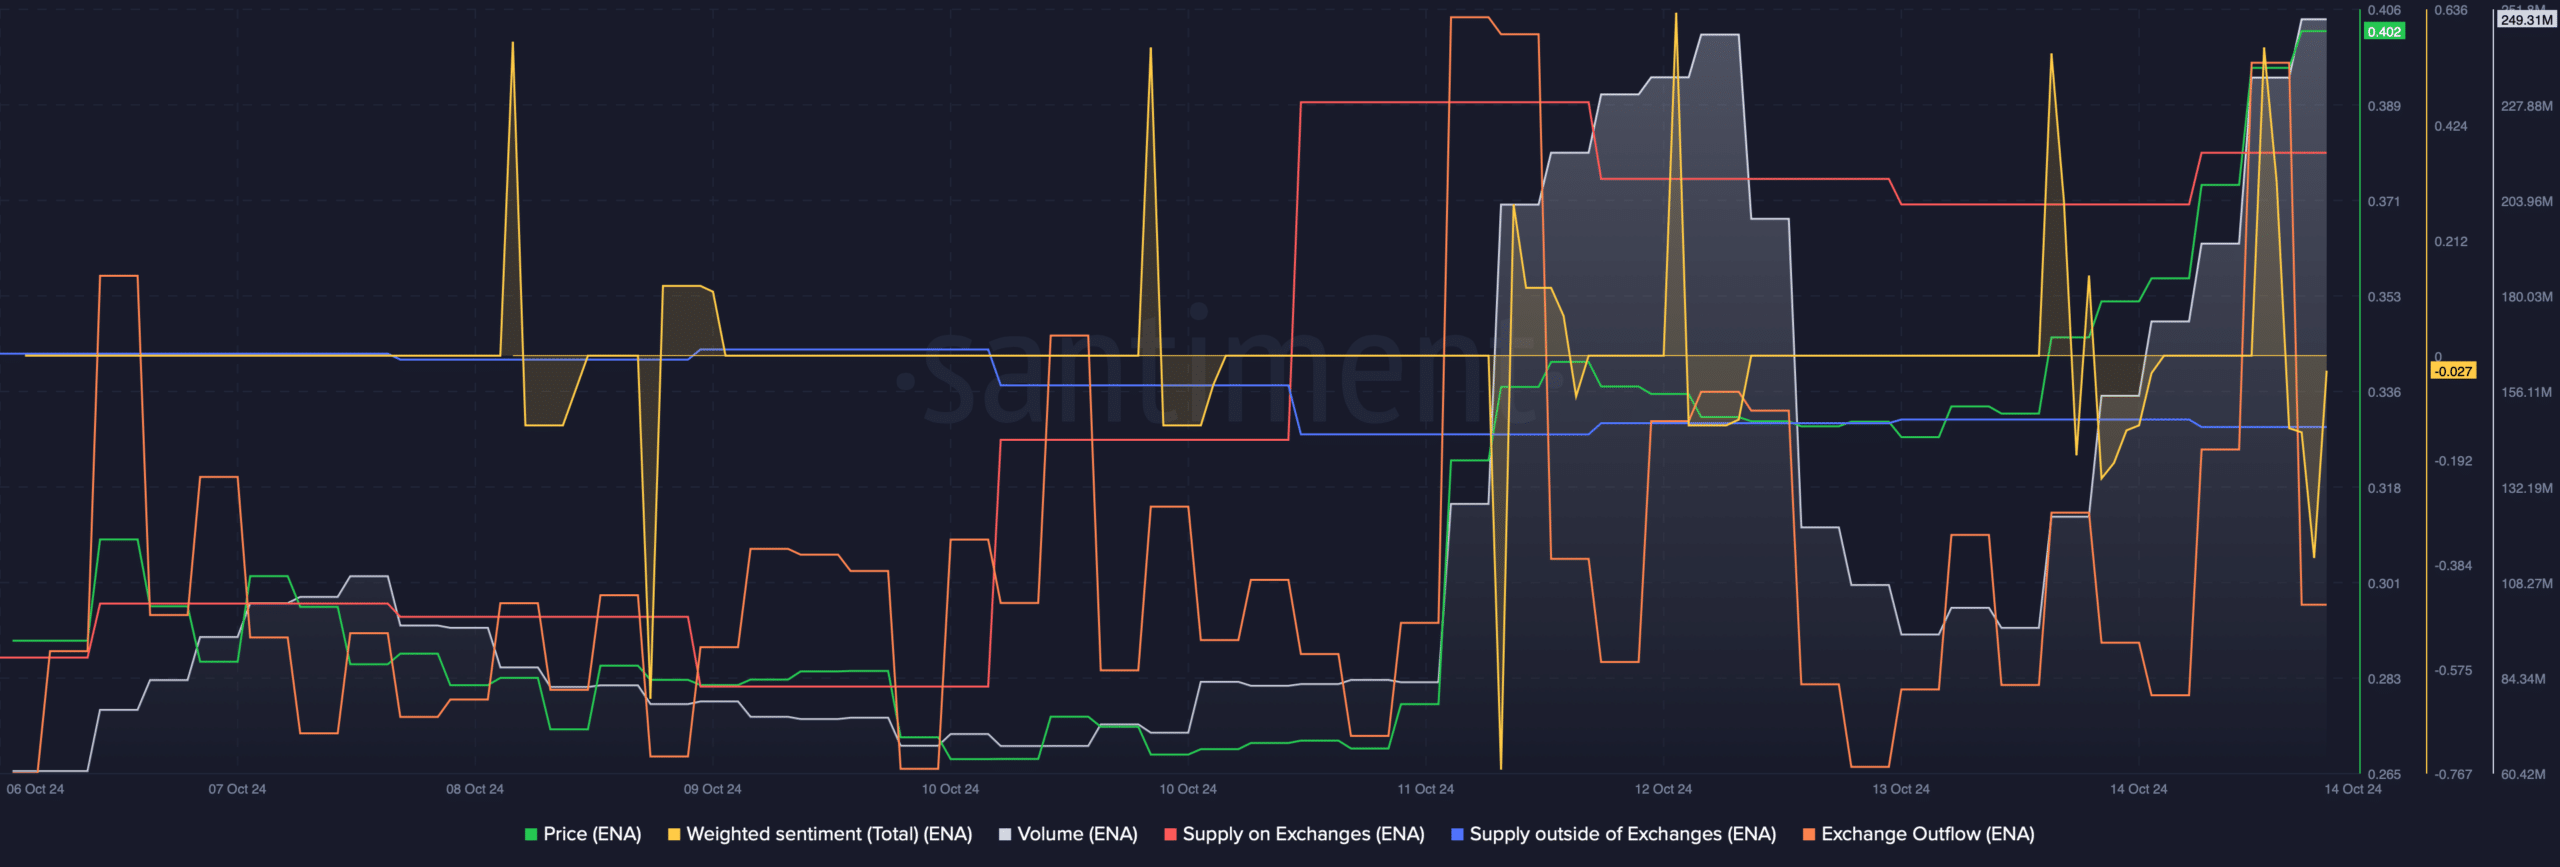
Task: Click the 108.27M volume axis label
Action: click(2527, 583)
